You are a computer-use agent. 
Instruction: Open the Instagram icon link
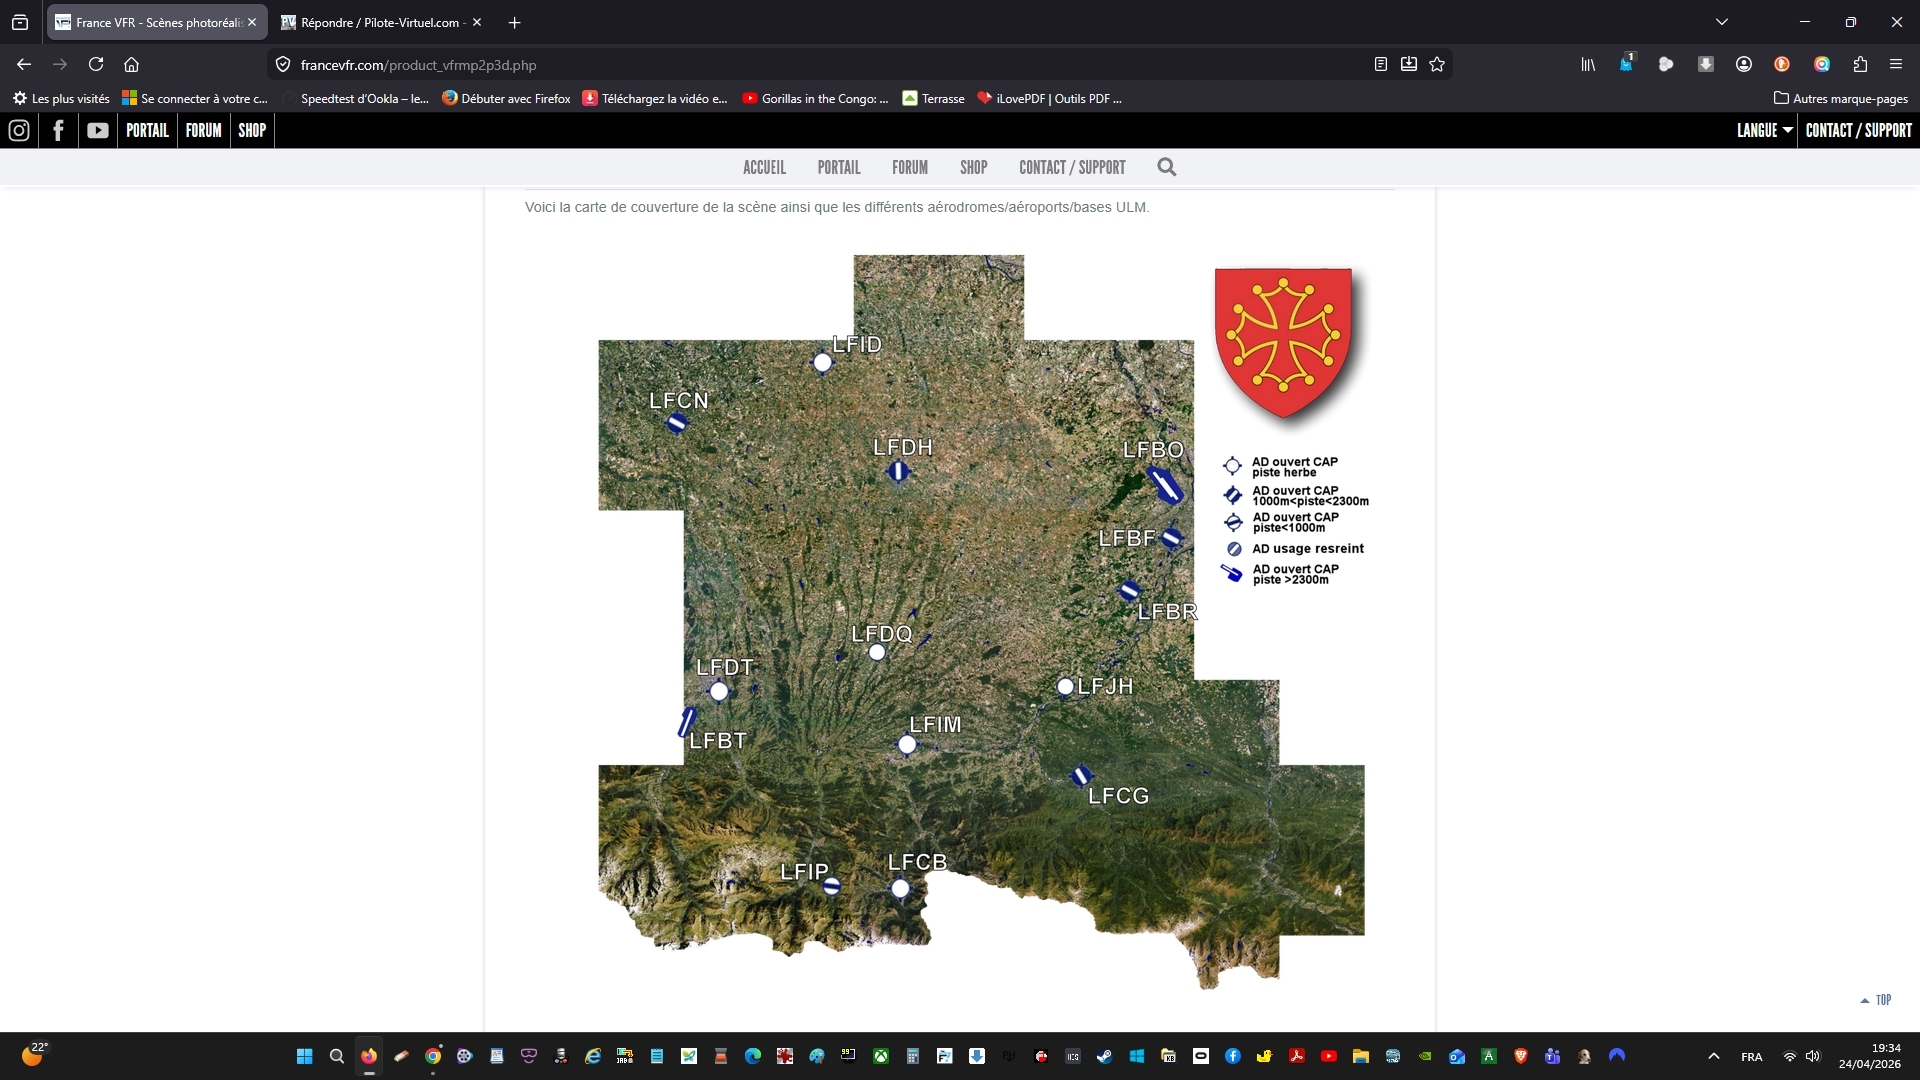click(x=19, y=130)
